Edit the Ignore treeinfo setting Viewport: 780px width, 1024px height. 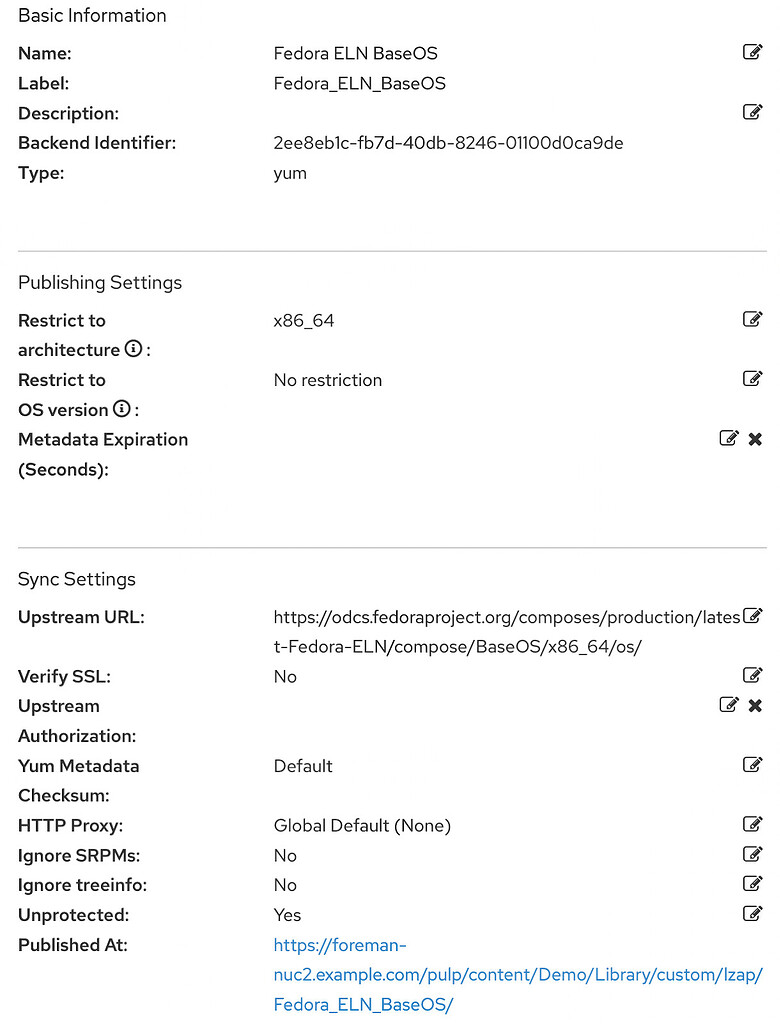point(753,883)
